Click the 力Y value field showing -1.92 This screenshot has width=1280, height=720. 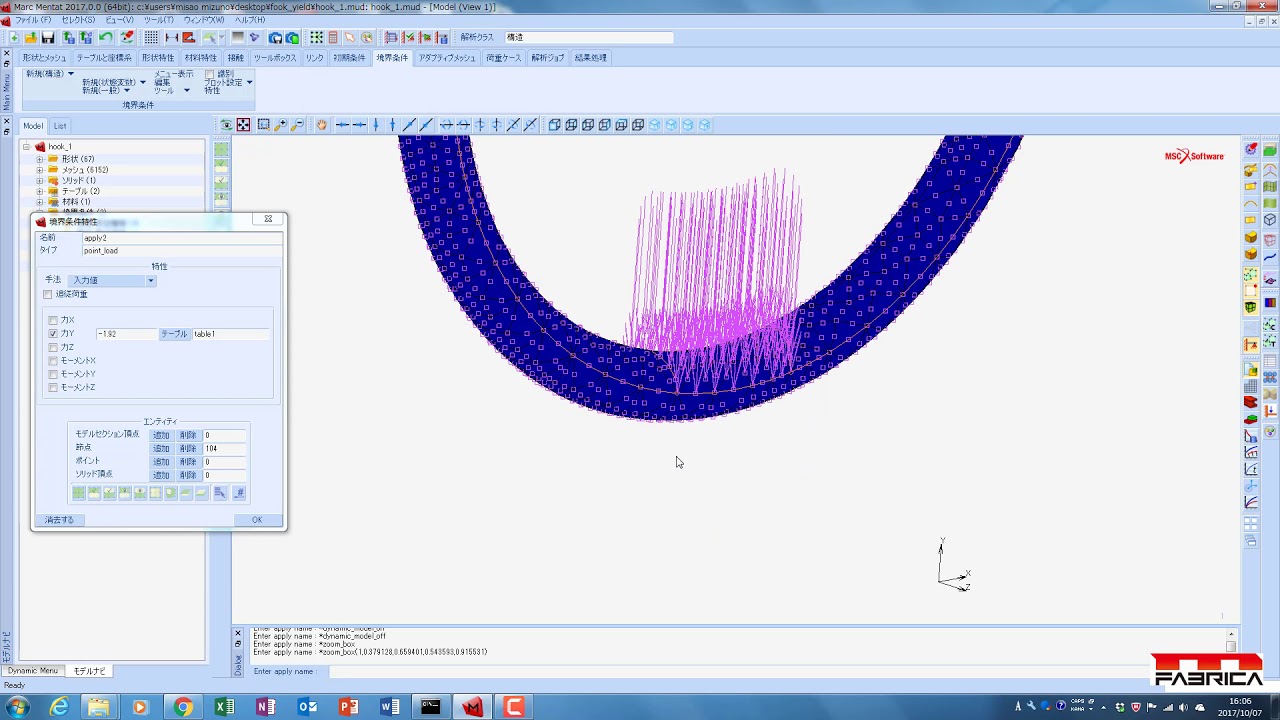click(x=126, y=334)
